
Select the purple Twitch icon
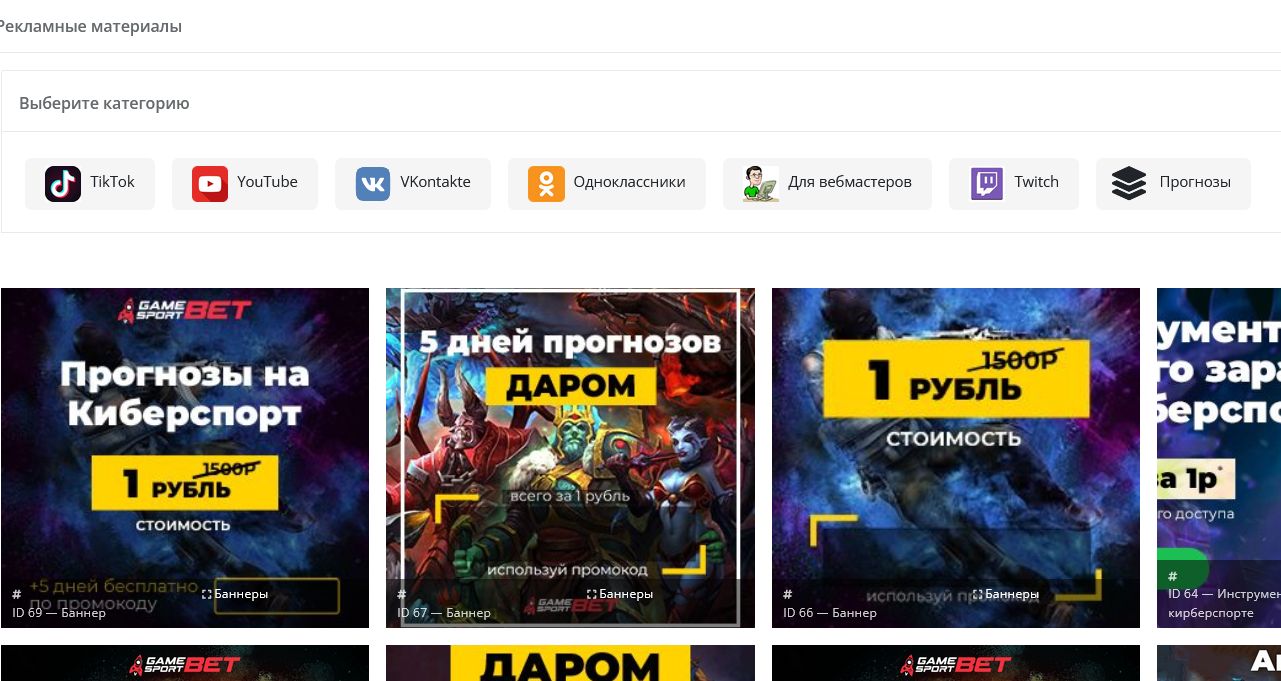click(x=987, y=184)
